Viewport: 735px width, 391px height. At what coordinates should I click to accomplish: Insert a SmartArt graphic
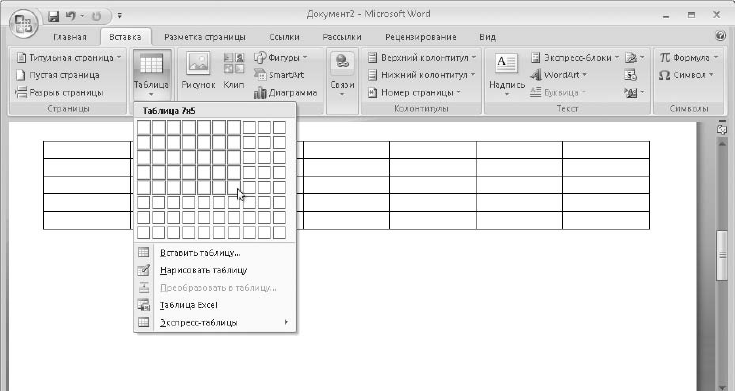coord(279,75)
